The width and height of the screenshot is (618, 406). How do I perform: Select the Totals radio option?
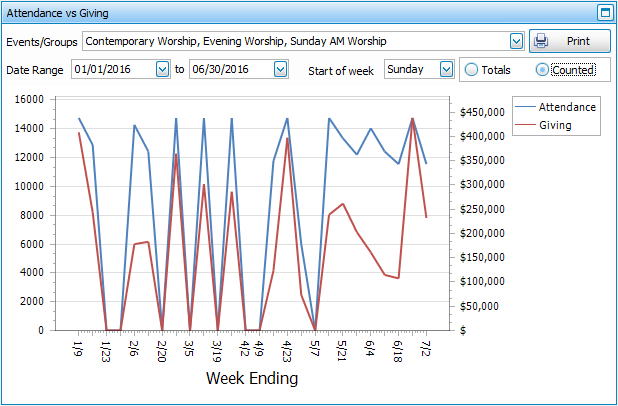click(472, 70)
